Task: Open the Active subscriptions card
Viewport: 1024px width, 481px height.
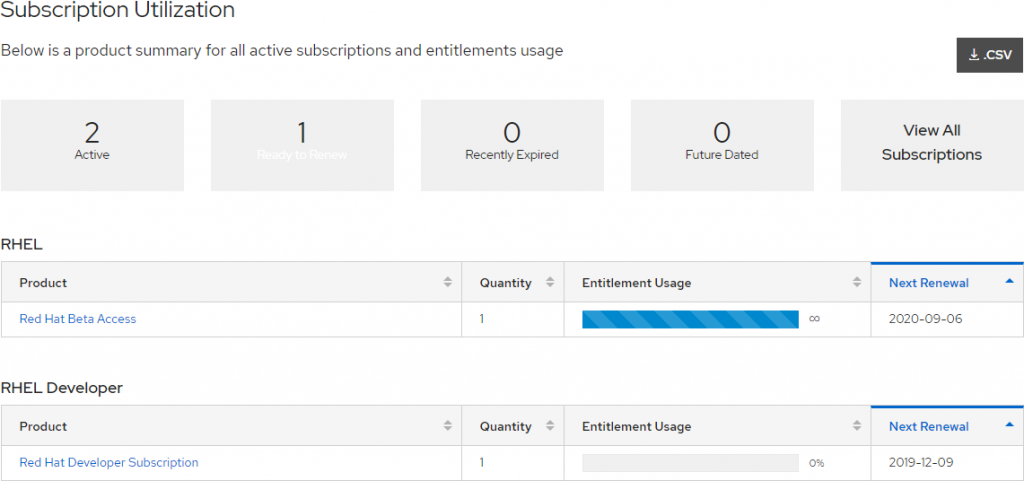Action: pos(92,144)
